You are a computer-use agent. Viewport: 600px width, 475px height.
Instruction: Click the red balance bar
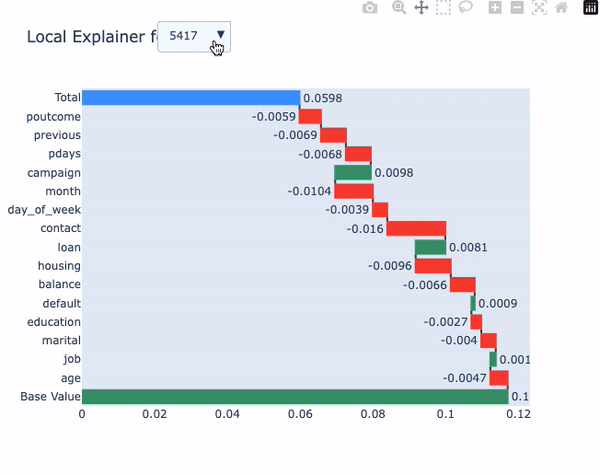(463, 284)
